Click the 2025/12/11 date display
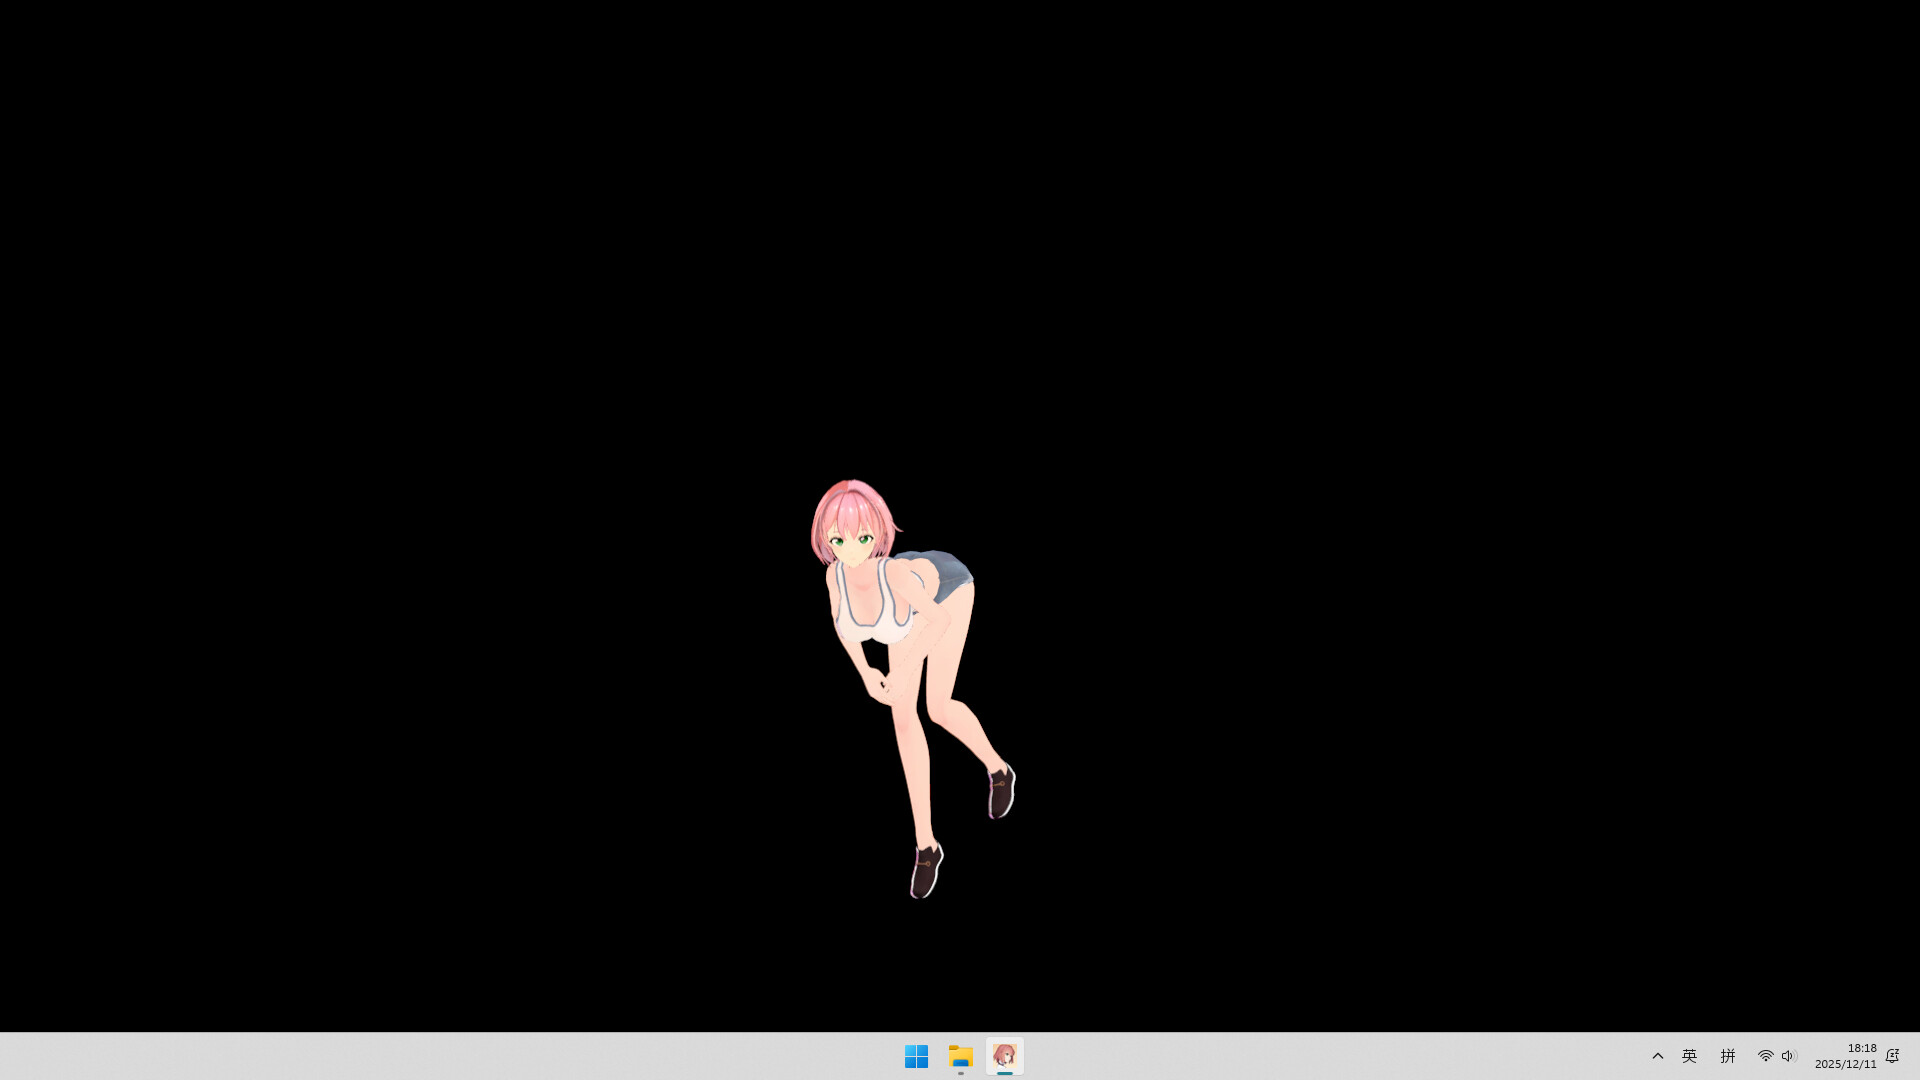Image resolution: width=1920 pixels, height=1080 pixels. (1846, 1063)
